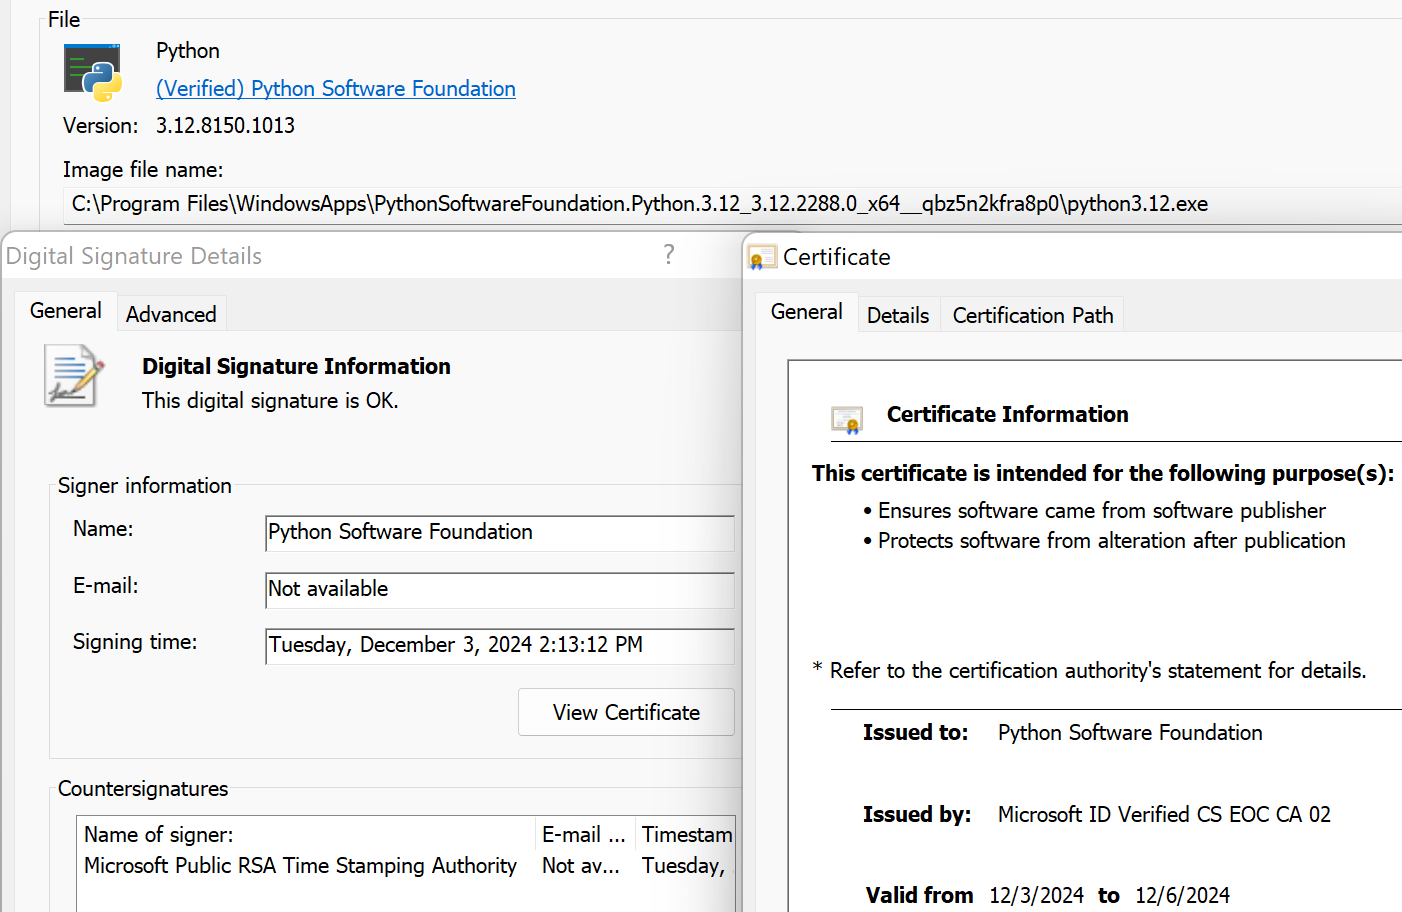Screen dimensions: 1402x912
Task: Switch to the Advanced tab
Action: (x=171, y=314)
